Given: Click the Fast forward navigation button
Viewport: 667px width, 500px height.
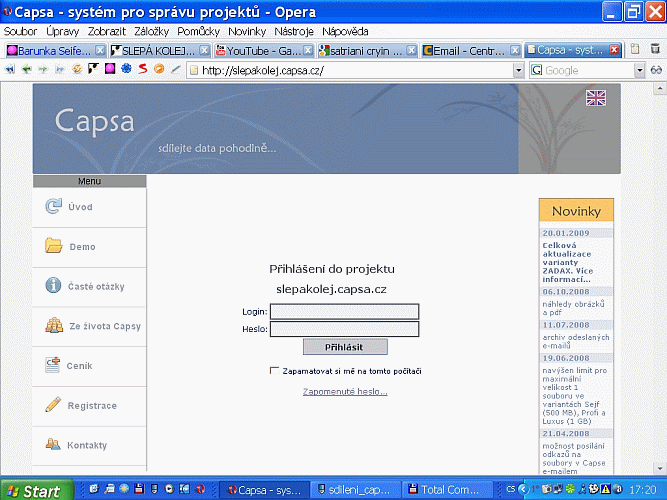Looking at the screenshot, I should coord(60,69).
